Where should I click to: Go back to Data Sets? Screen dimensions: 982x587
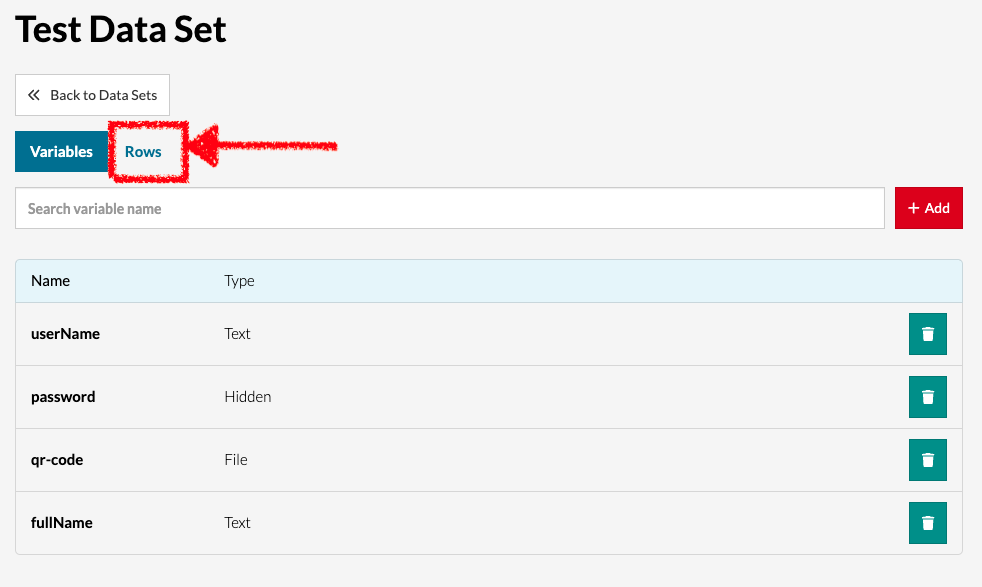point(92,95)
